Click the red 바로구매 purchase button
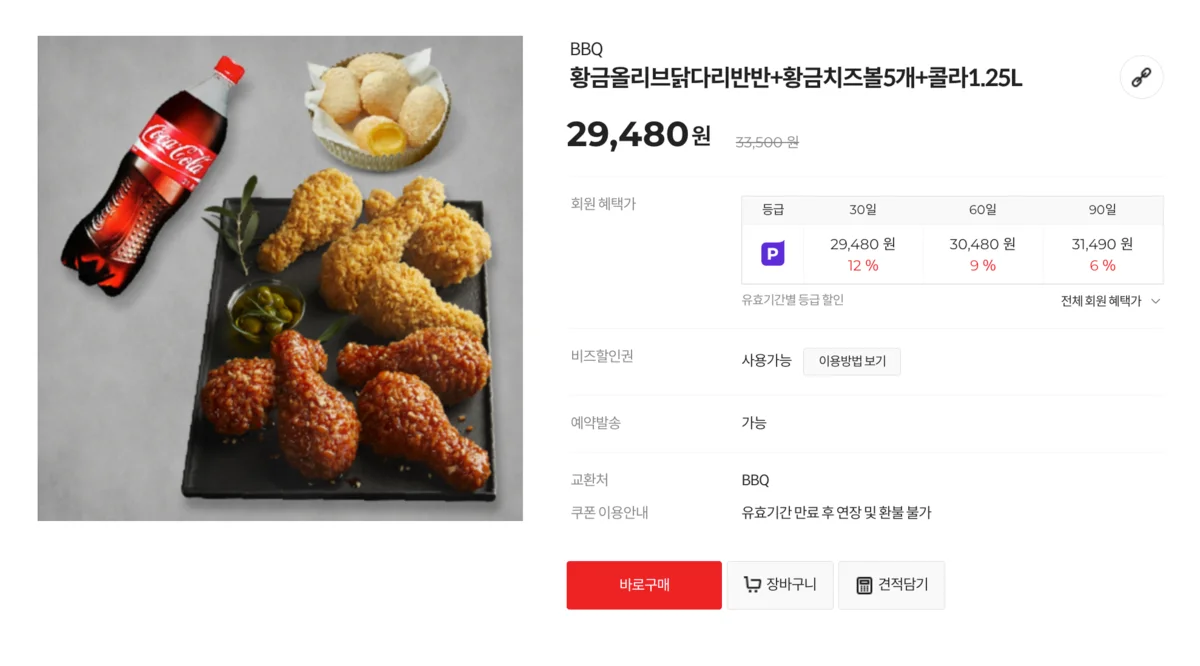The height and width of the screenshot is (666, 1200). click(644, 585)
